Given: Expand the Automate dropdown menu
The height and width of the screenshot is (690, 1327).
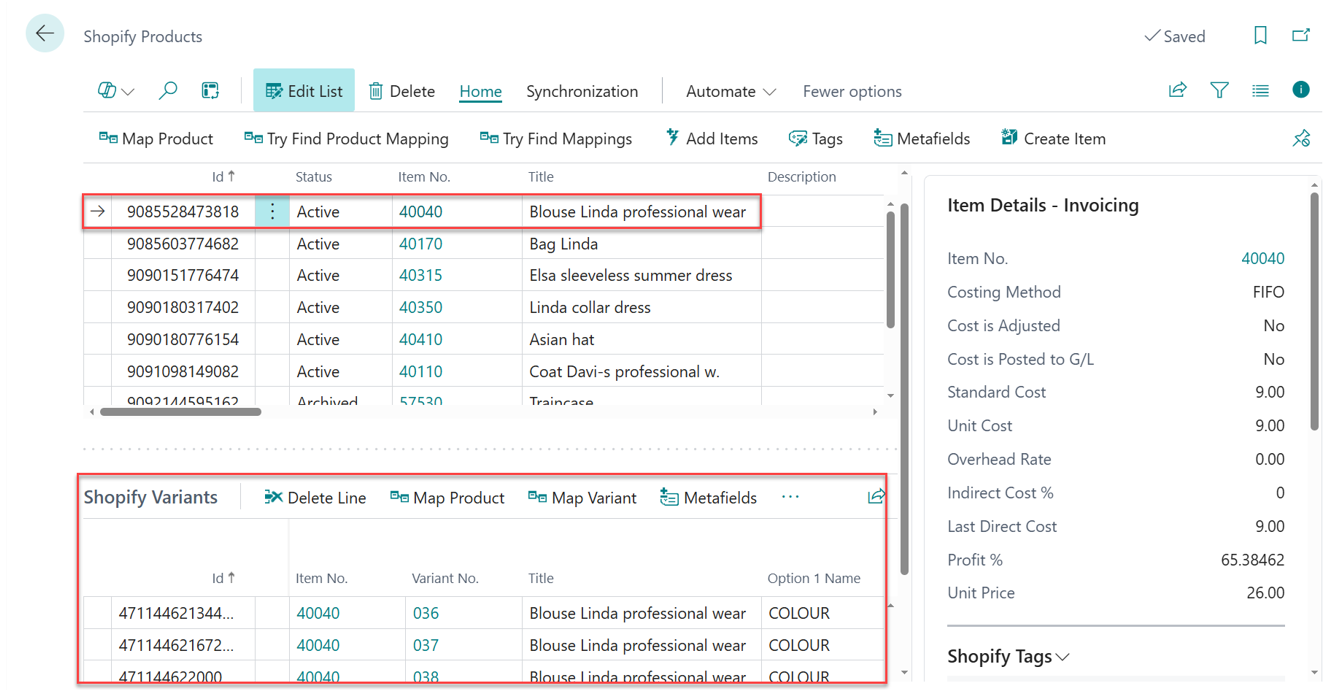Looking at the screenshot, I should coord(730,91).
